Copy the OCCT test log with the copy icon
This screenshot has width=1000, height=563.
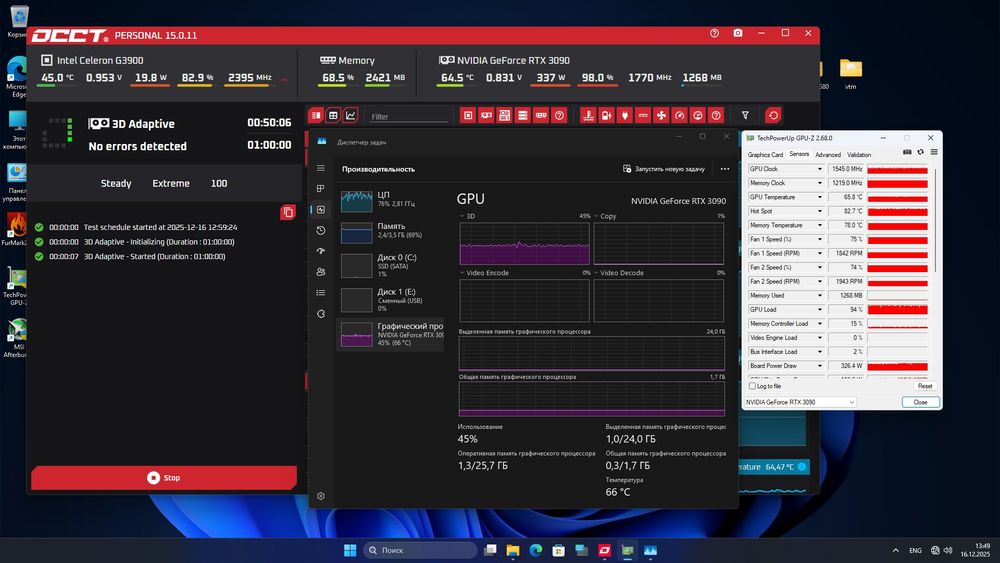click(x=288, y=212)
